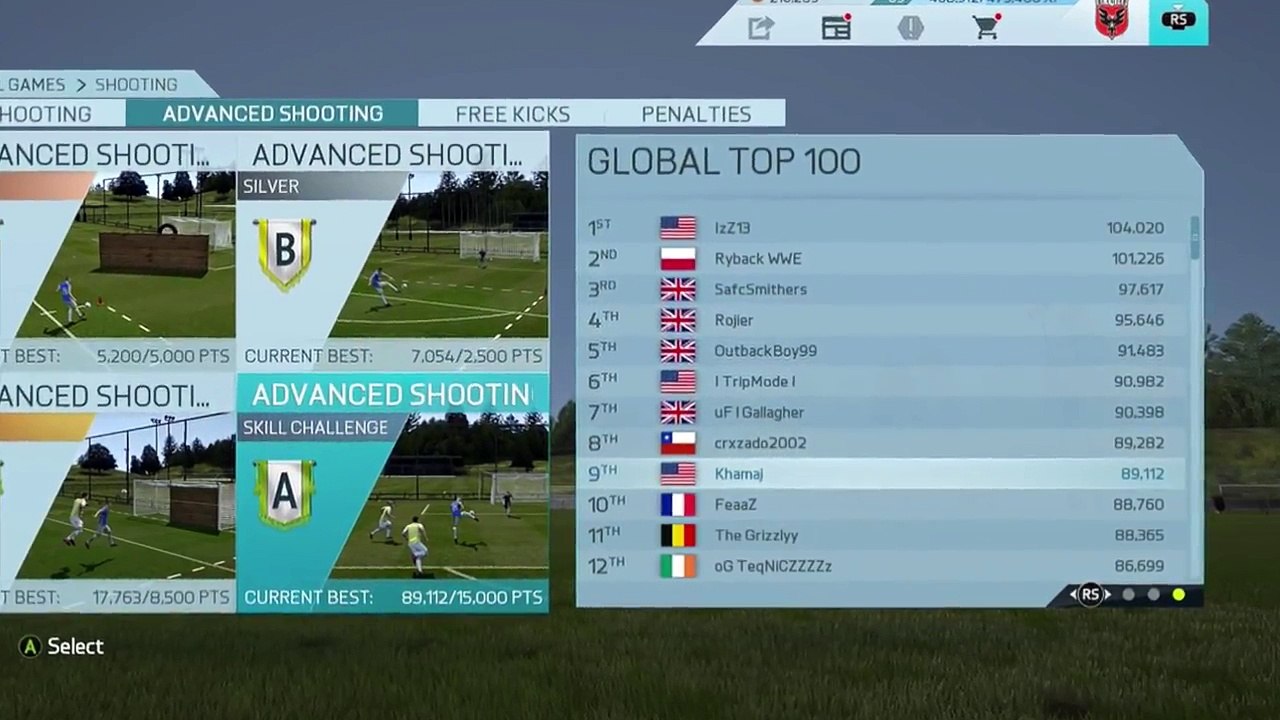
Task: Switch to the Advanced Shooting tab
Action: 272,114
